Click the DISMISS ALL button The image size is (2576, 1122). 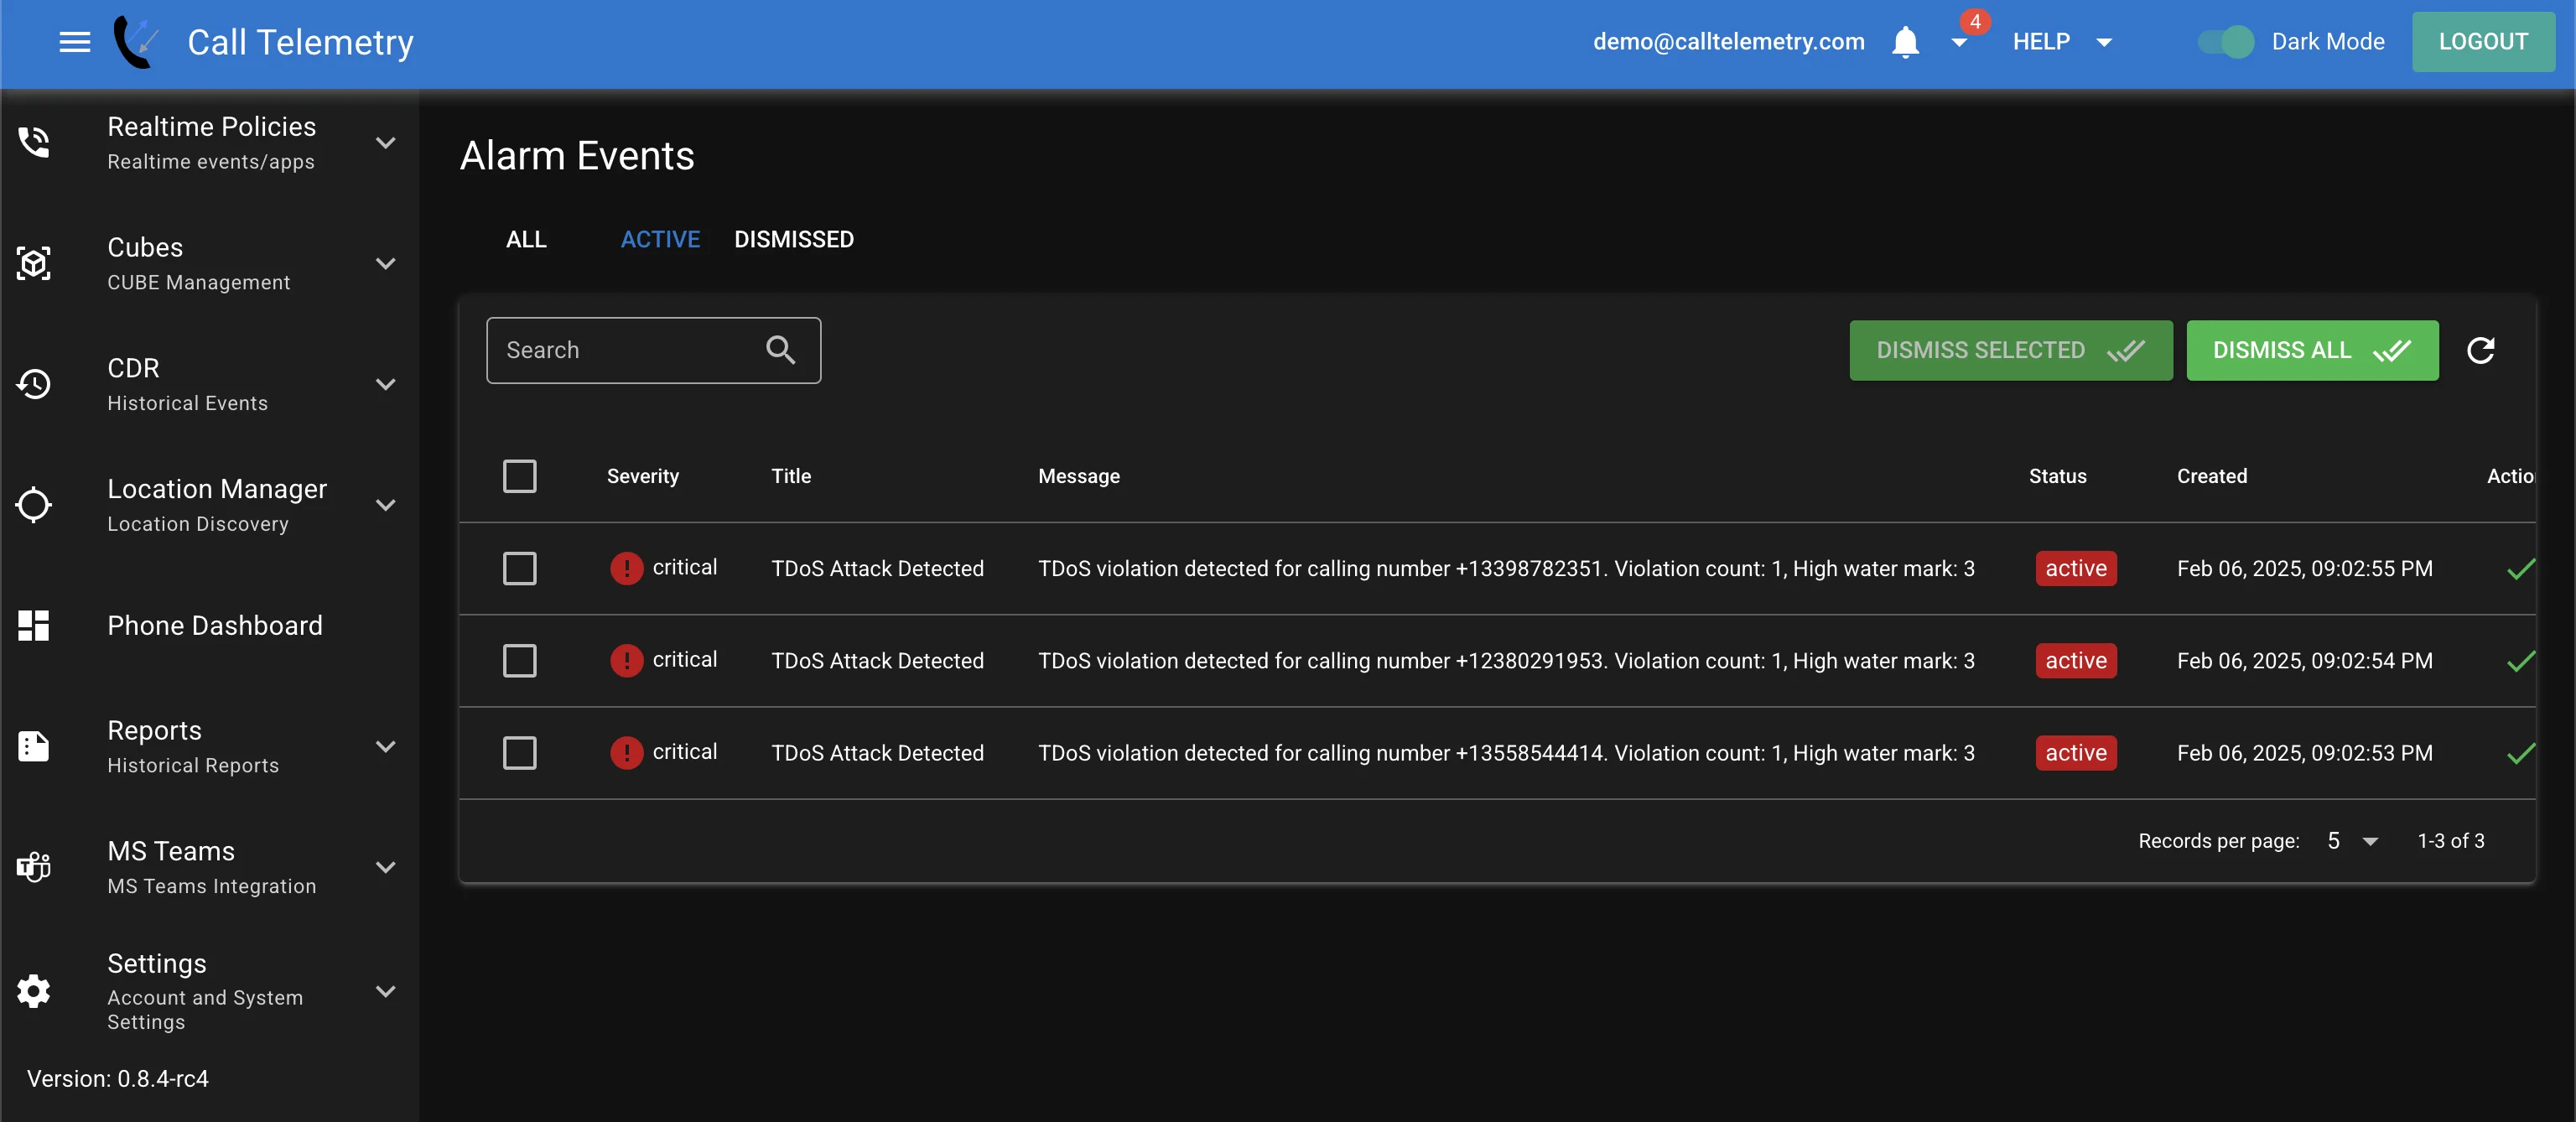coord(2311,350)
